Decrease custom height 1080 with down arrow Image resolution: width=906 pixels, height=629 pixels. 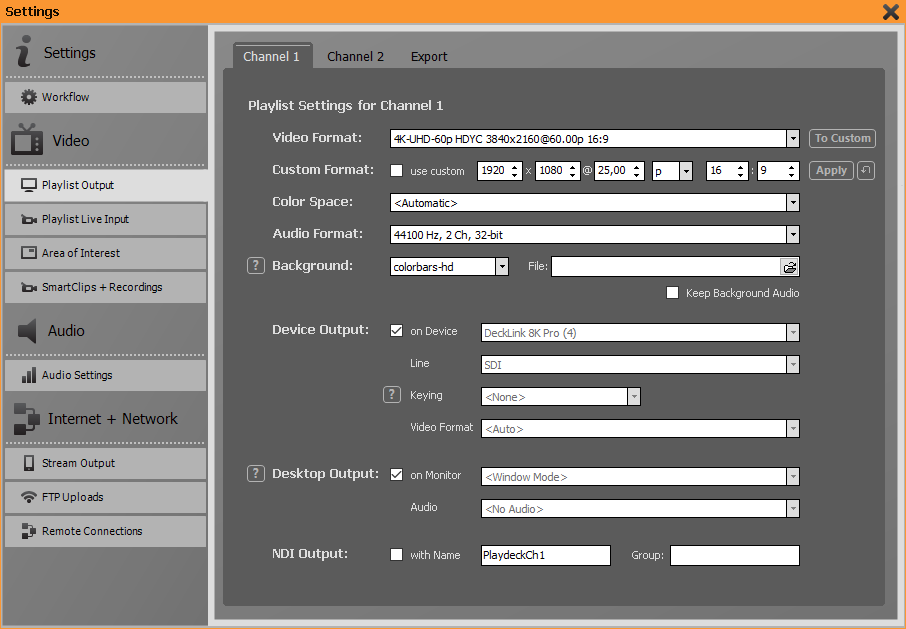tap(572, 175)
